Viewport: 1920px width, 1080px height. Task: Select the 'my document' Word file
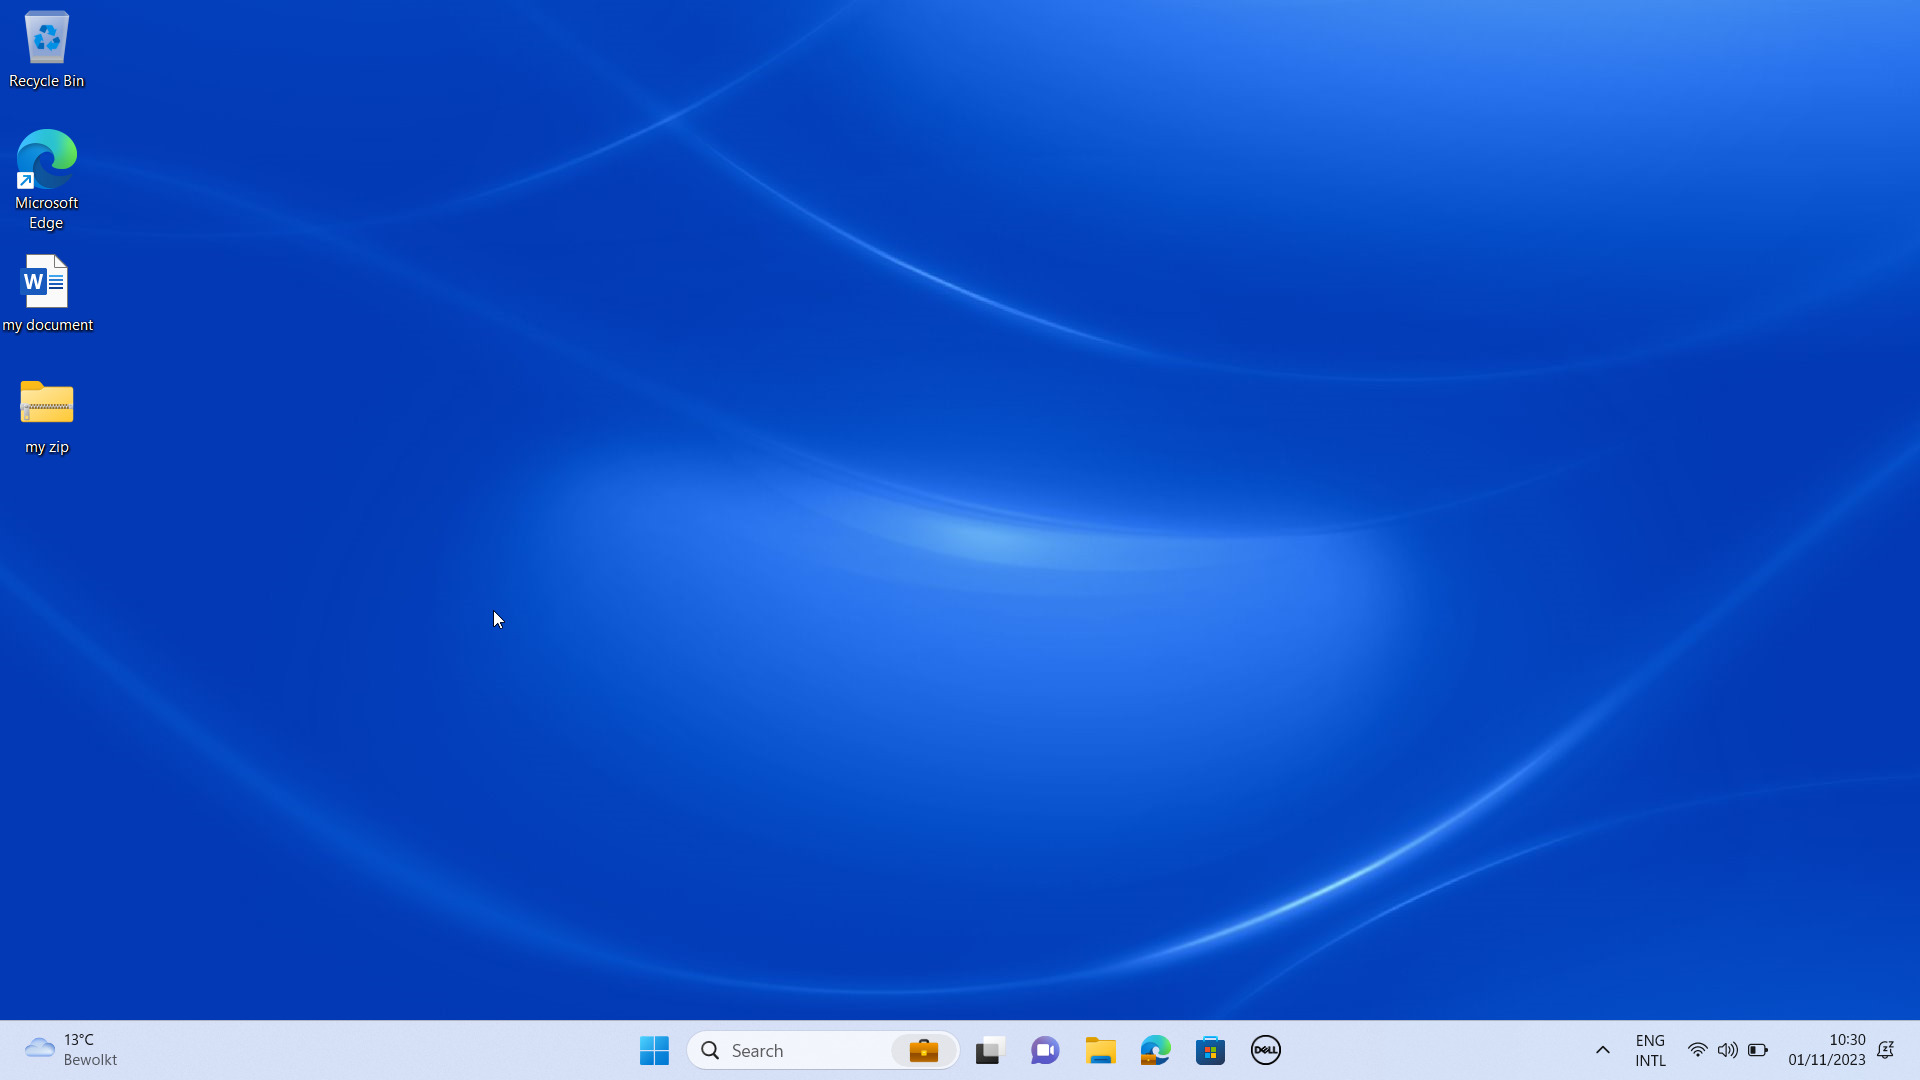click(46, 293)
